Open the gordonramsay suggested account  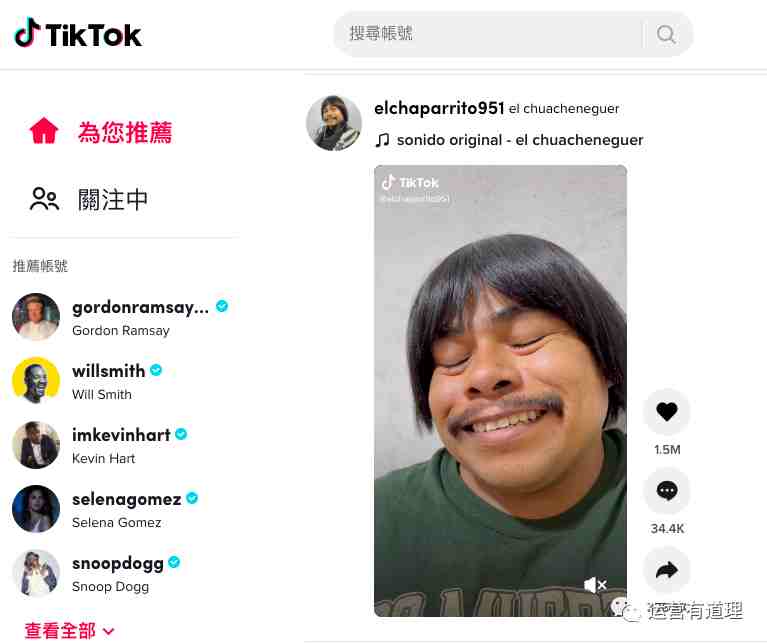120,317
